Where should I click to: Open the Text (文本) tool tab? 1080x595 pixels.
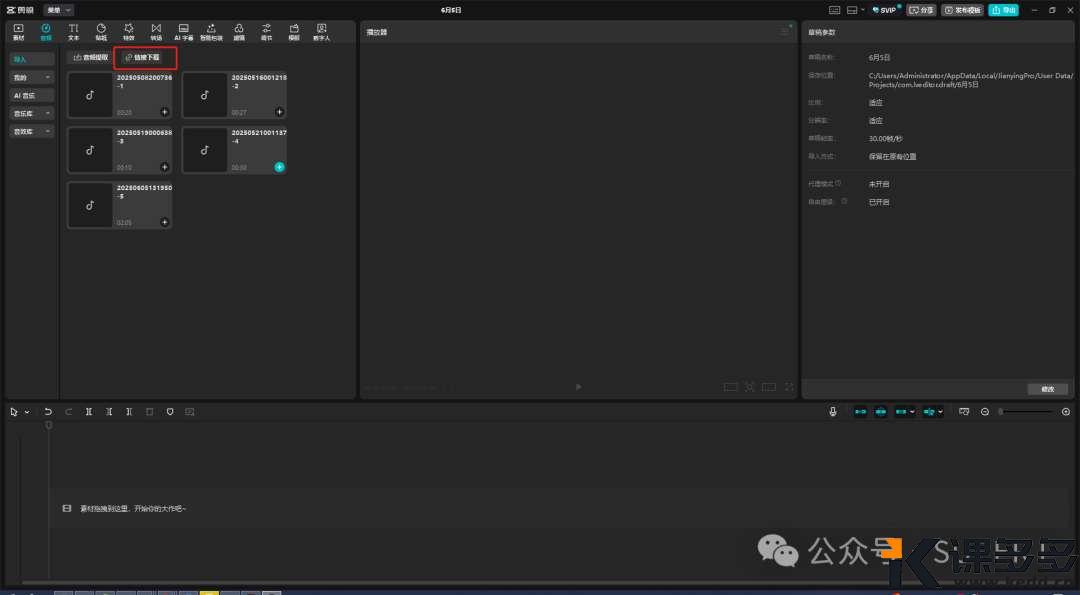[x=73, y=31]
